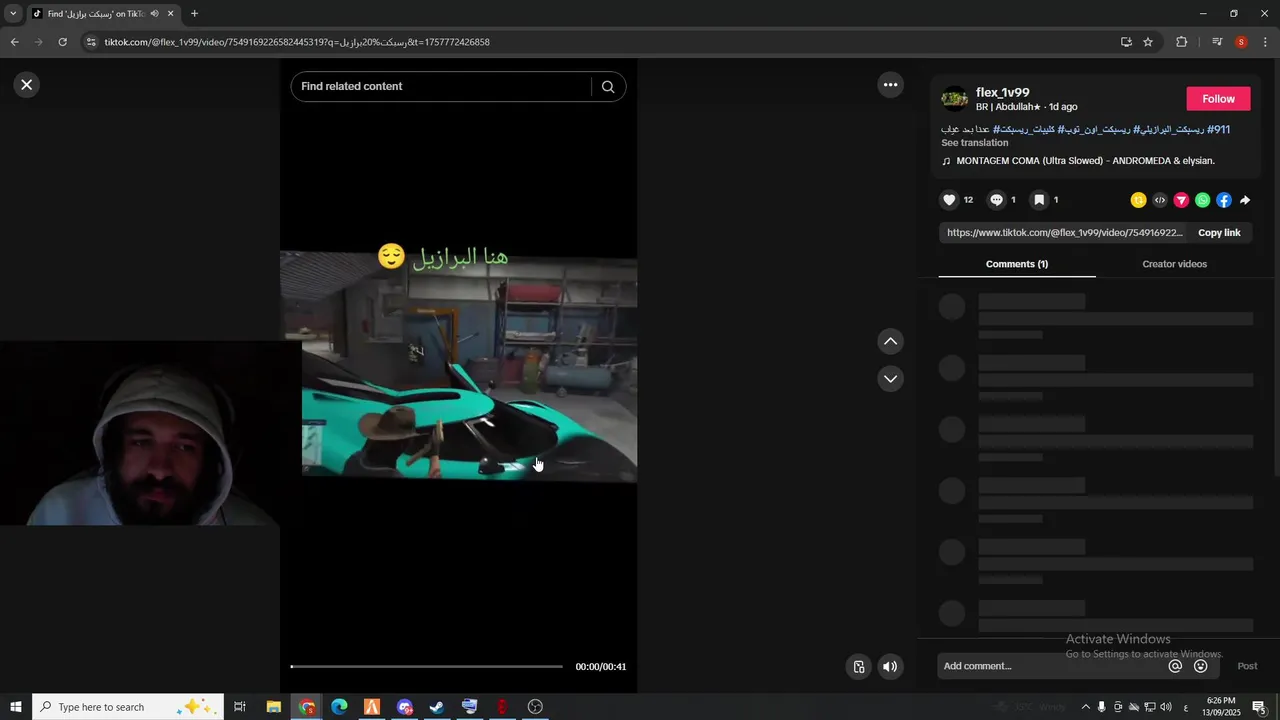Copy link of the video

pos(1219,233)
